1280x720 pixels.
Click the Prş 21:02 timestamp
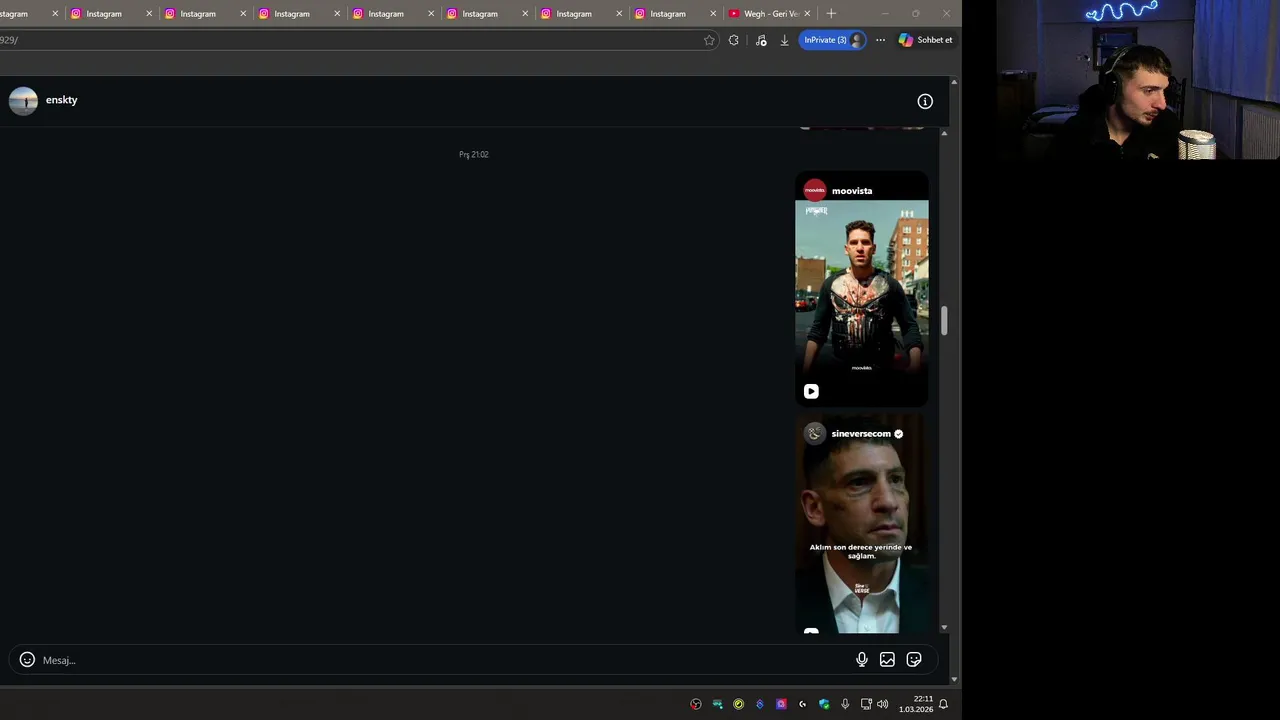[x=474, y=154]
